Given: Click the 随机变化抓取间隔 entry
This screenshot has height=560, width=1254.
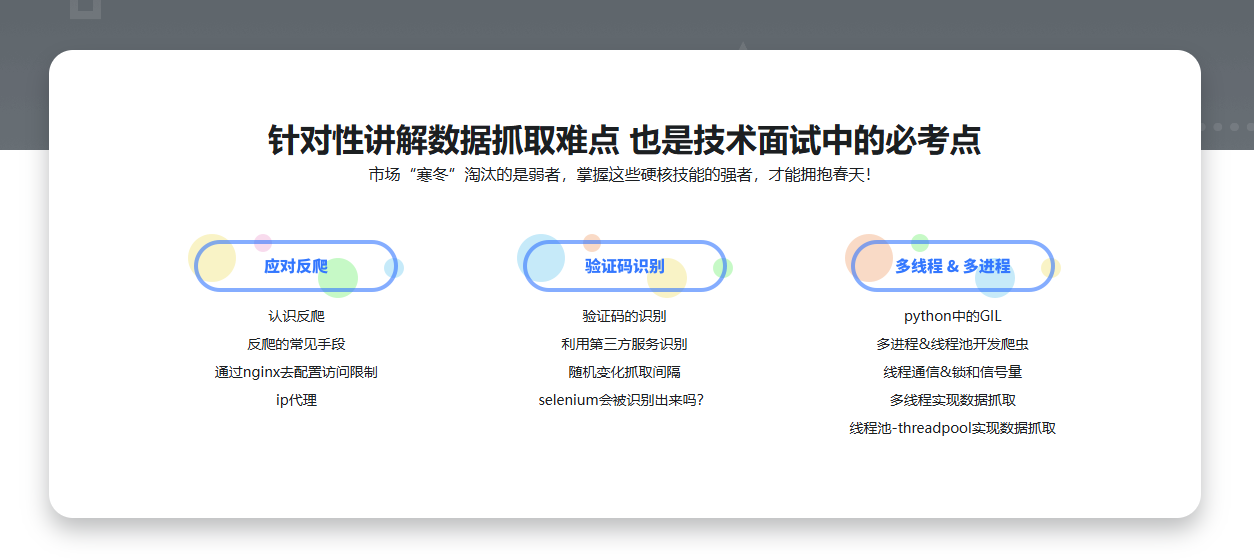Looking at the screenshot, I should click(624, 372).
